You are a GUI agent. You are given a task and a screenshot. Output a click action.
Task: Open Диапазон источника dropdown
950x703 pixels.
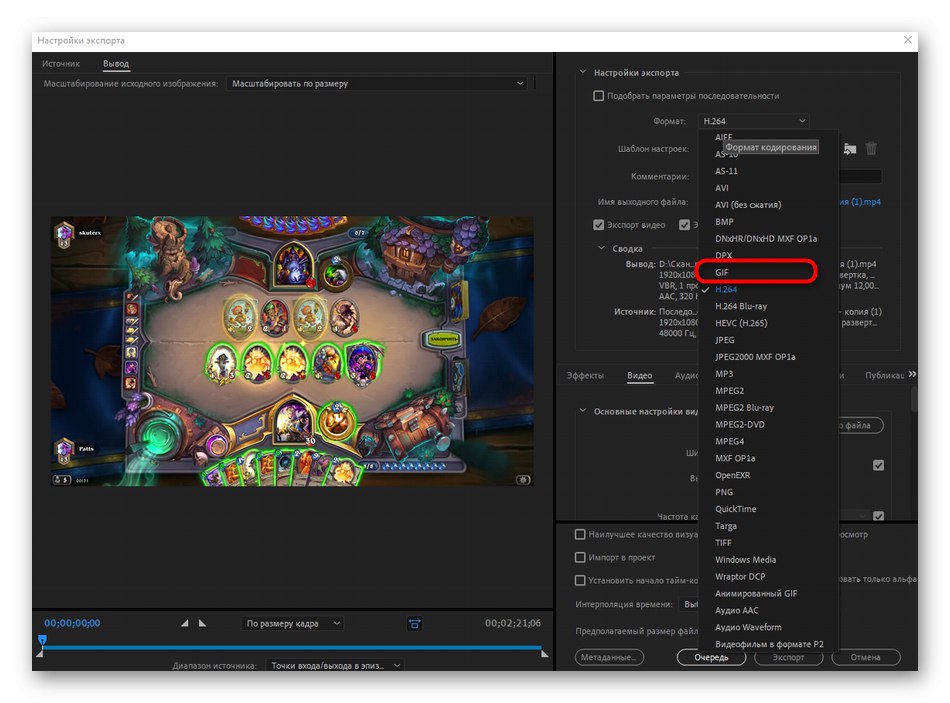(x=335, y=665)
